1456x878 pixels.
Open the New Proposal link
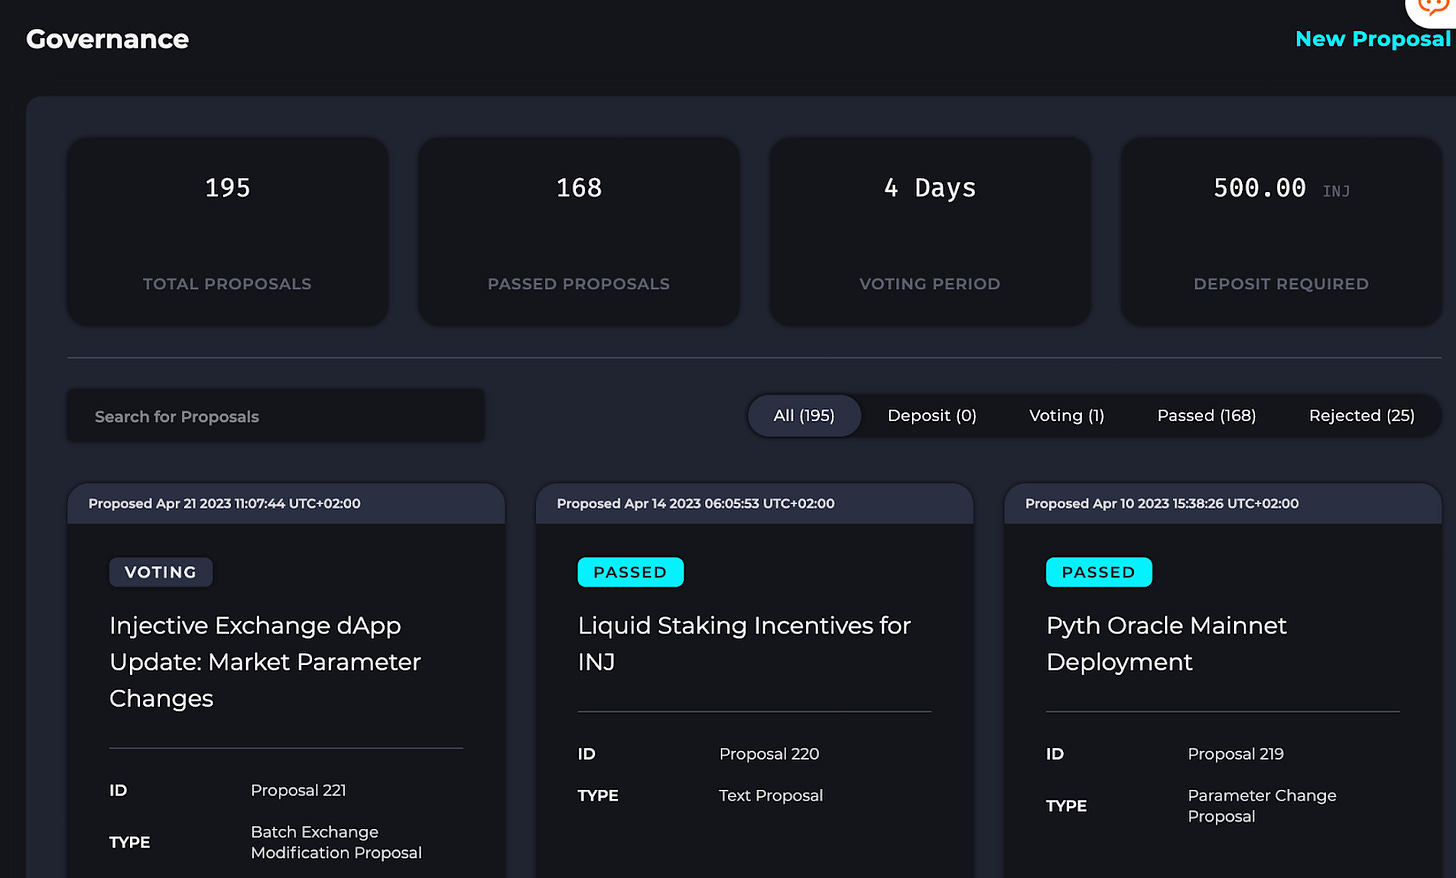coord(1372,39)
